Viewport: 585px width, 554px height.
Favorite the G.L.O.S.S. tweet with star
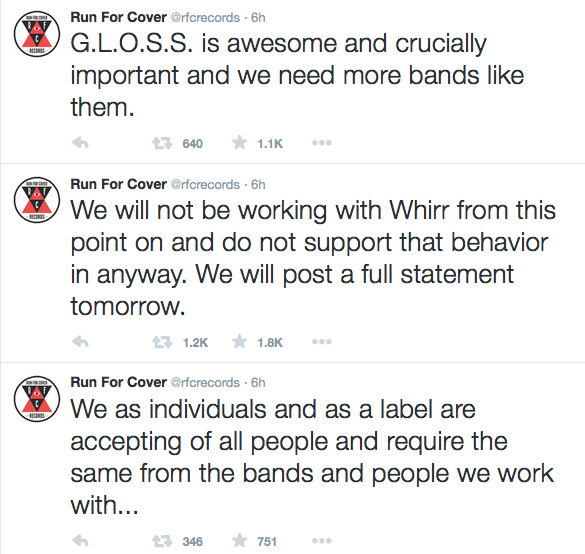(x=239, y=143)
